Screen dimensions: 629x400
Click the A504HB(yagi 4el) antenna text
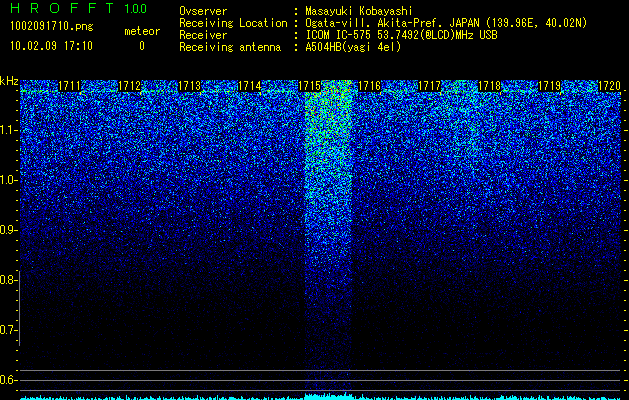pos(353,47)
